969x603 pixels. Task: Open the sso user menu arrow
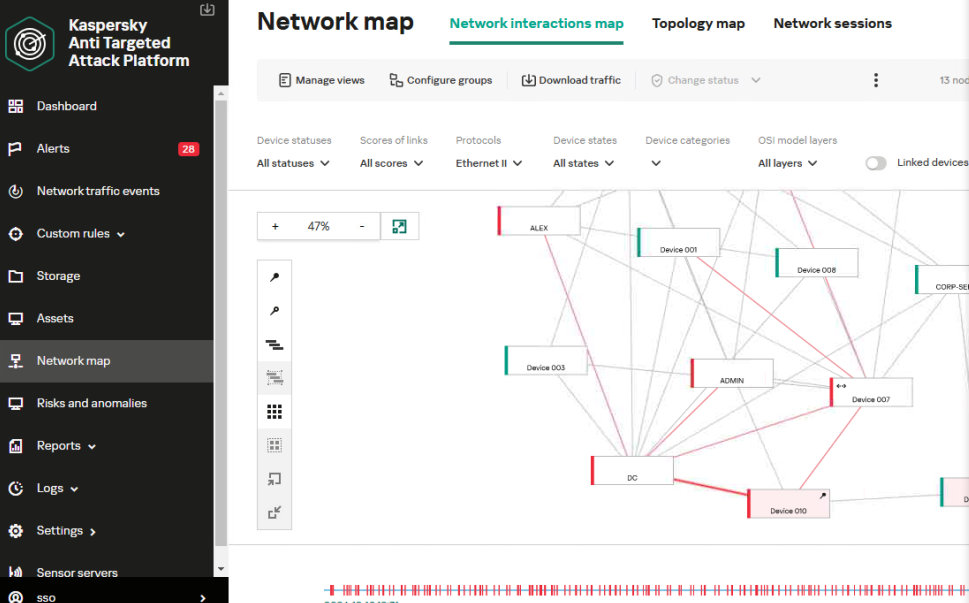[203, 597]
